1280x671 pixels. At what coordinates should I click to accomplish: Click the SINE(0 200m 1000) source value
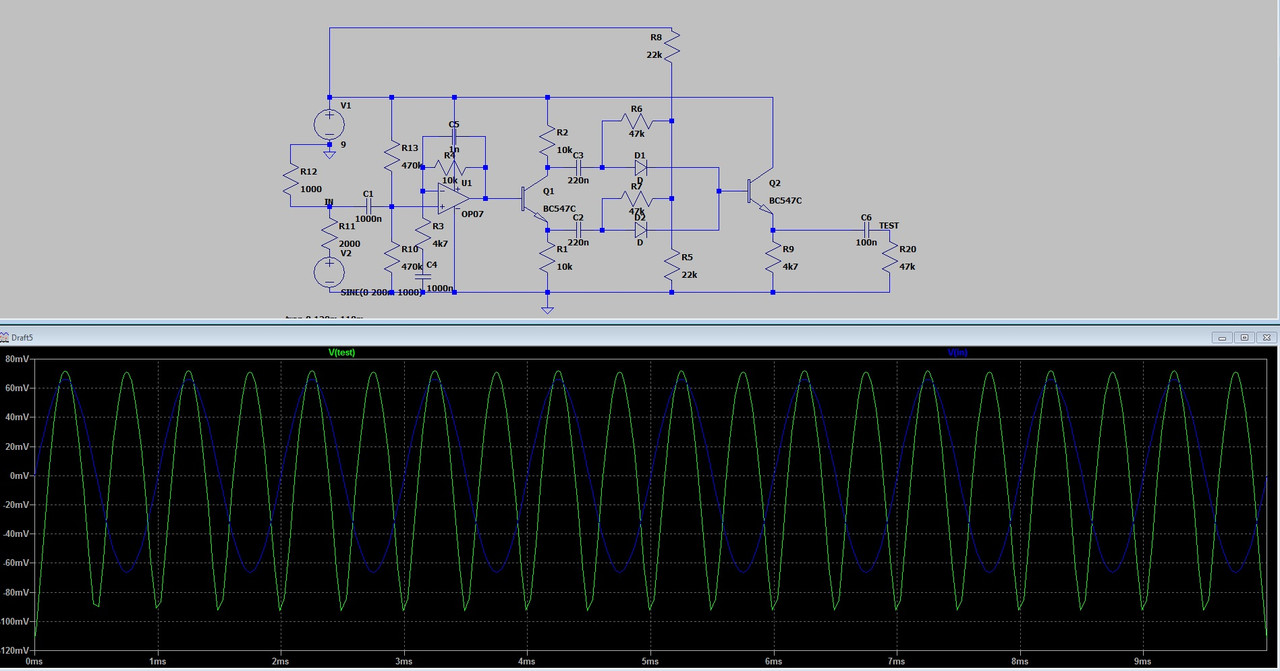[382, 292]
